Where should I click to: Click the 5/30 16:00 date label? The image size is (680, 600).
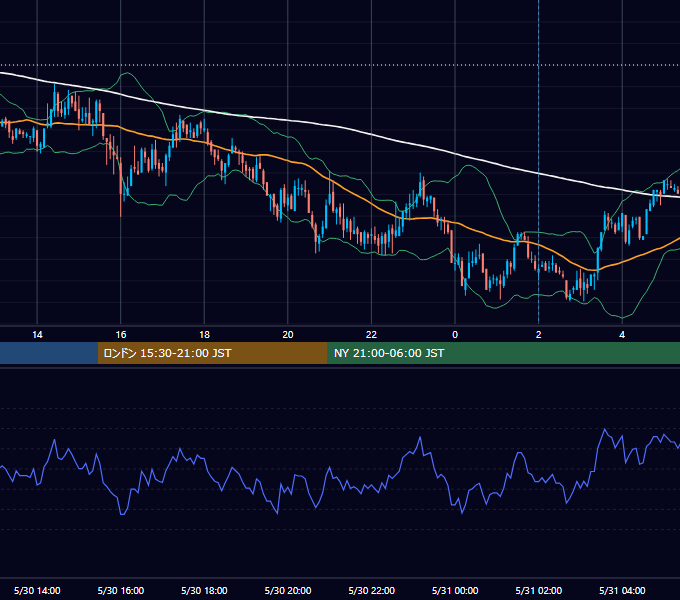click(x=121, y=590)
